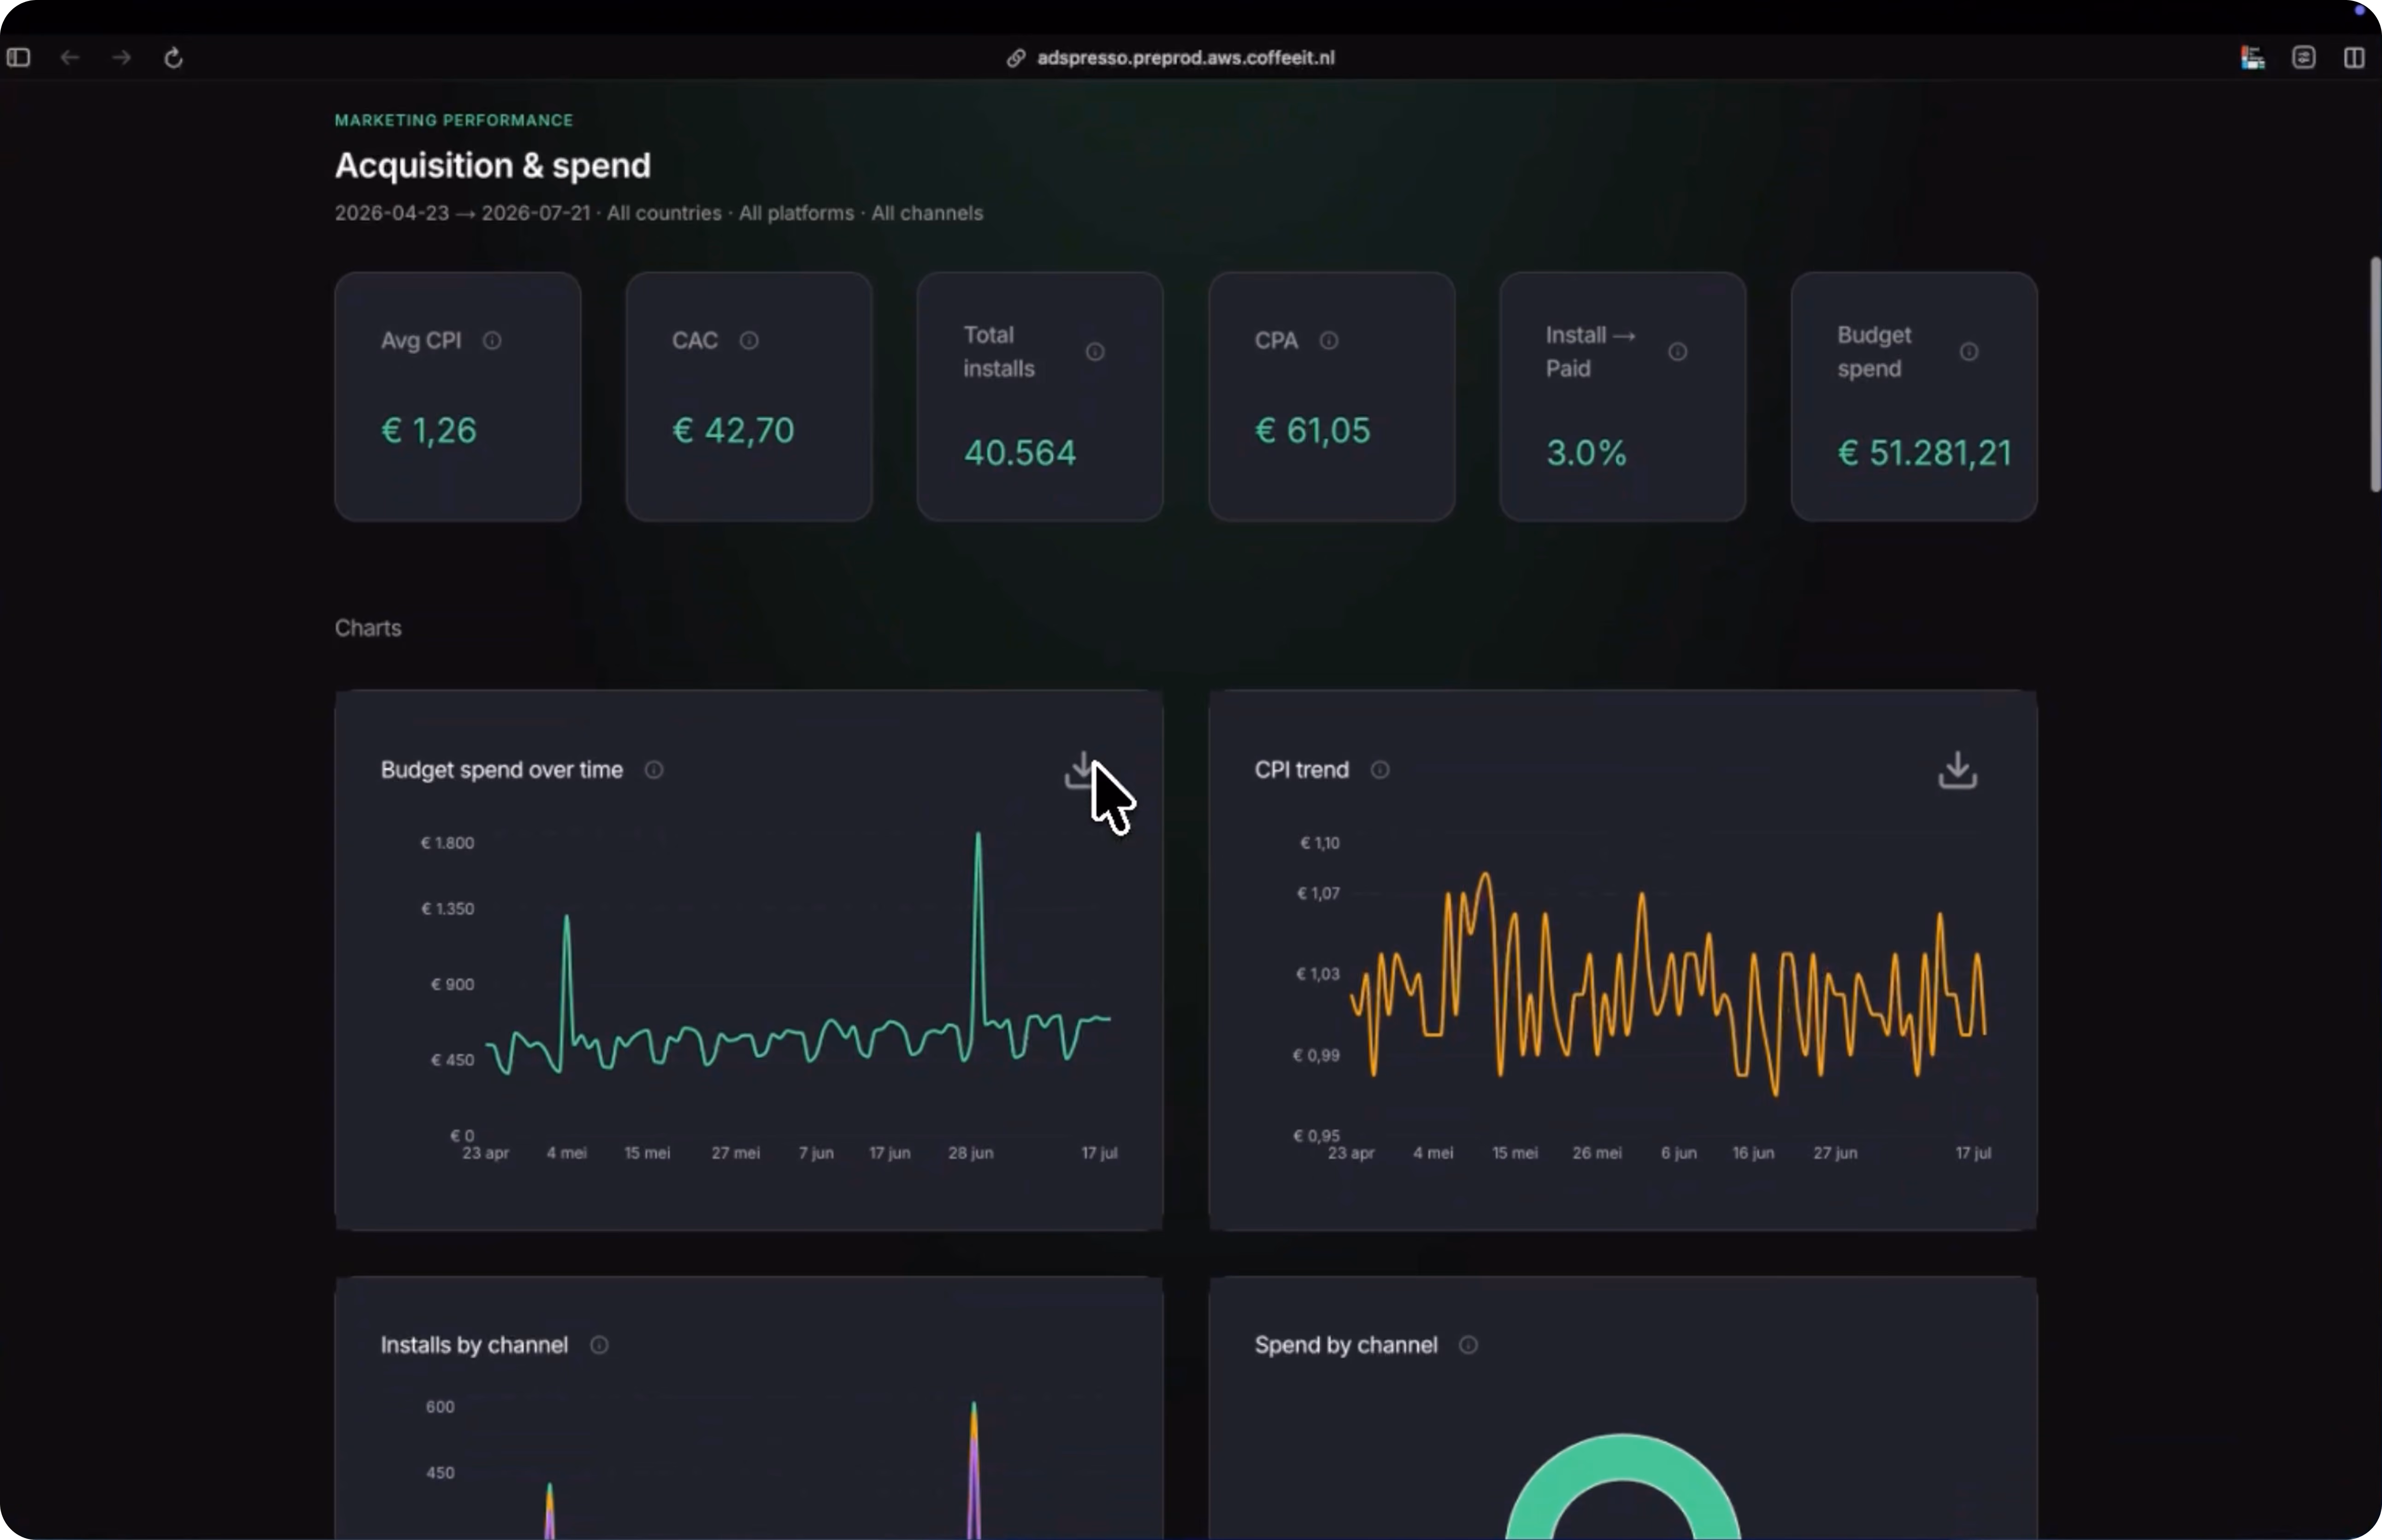The height and width of the screenshot is (1540, 2382).
Task: Toggle the browser sidebar icon
Action: tap(19, 58)
